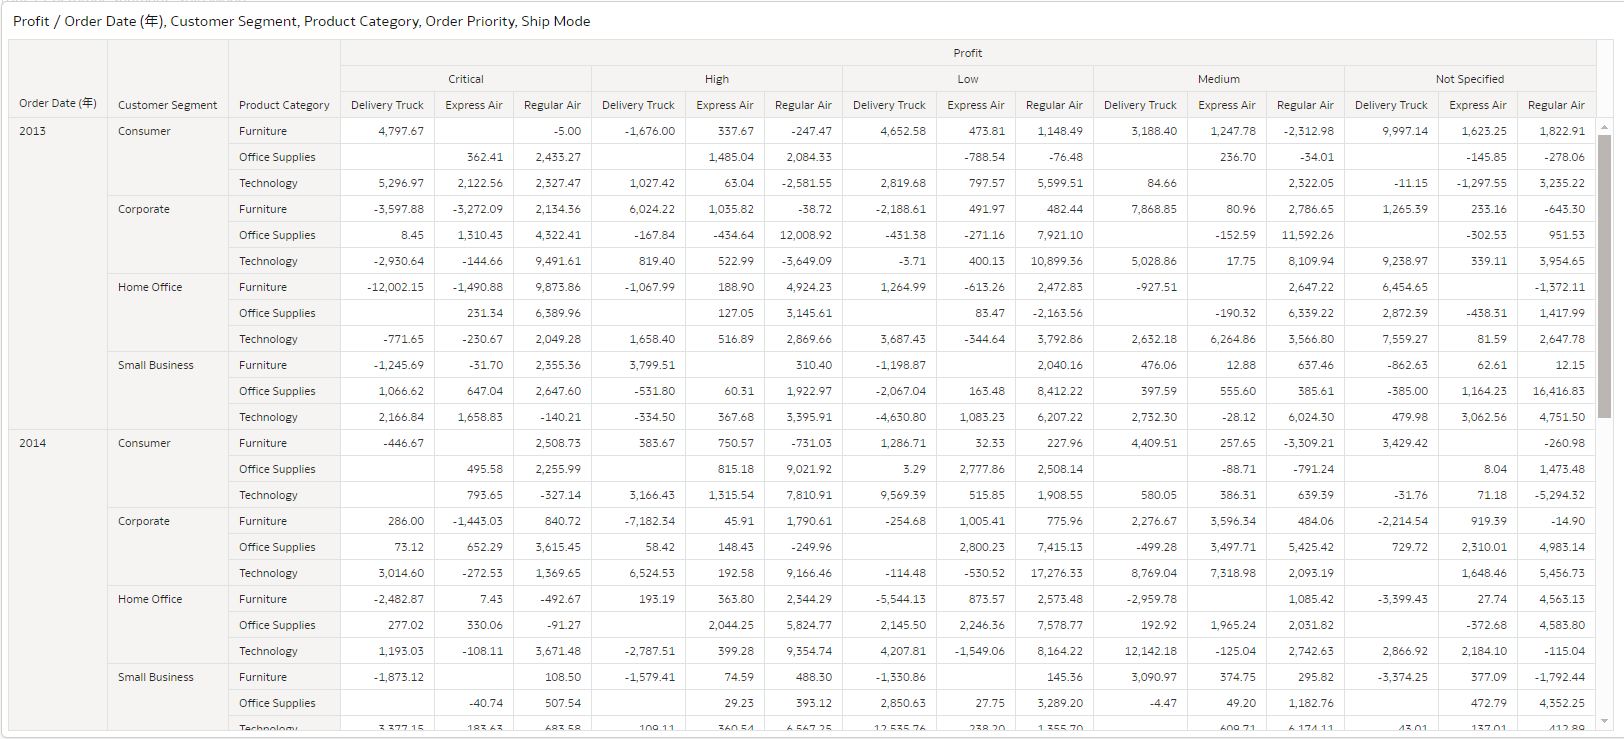Click the cell with value -5,544.13
Image resolution: width=1624 pixels, height=739 pixels.
click(889, 599)
